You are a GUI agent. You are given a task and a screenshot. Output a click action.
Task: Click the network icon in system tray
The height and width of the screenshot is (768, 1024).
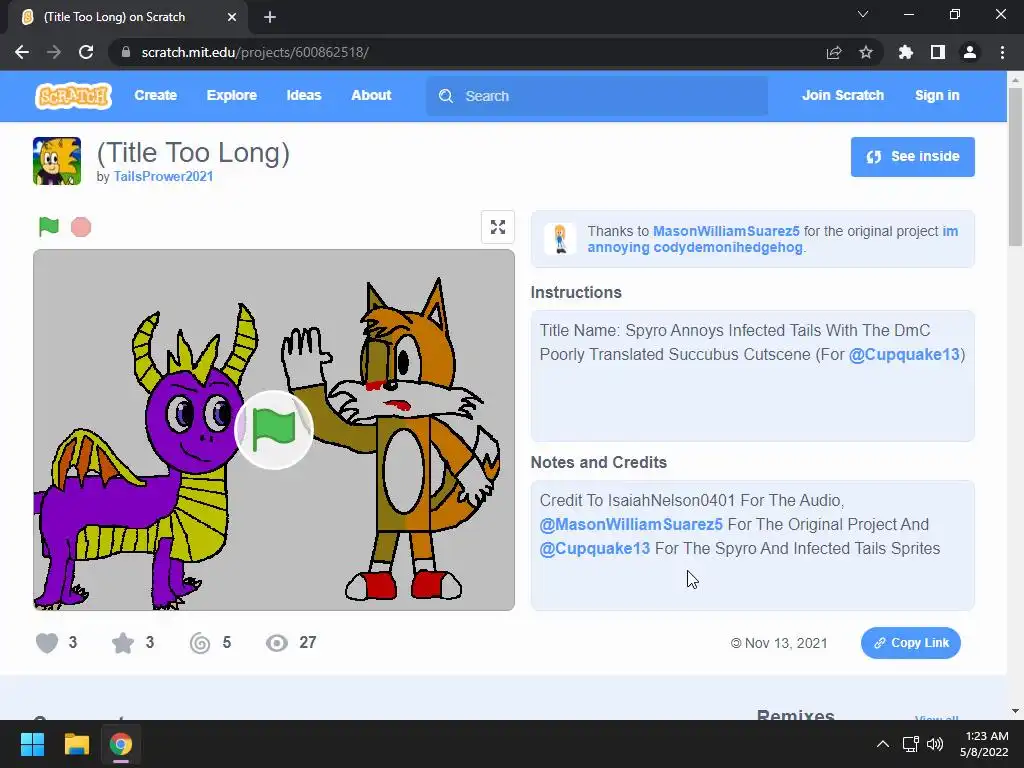[910, 744]
